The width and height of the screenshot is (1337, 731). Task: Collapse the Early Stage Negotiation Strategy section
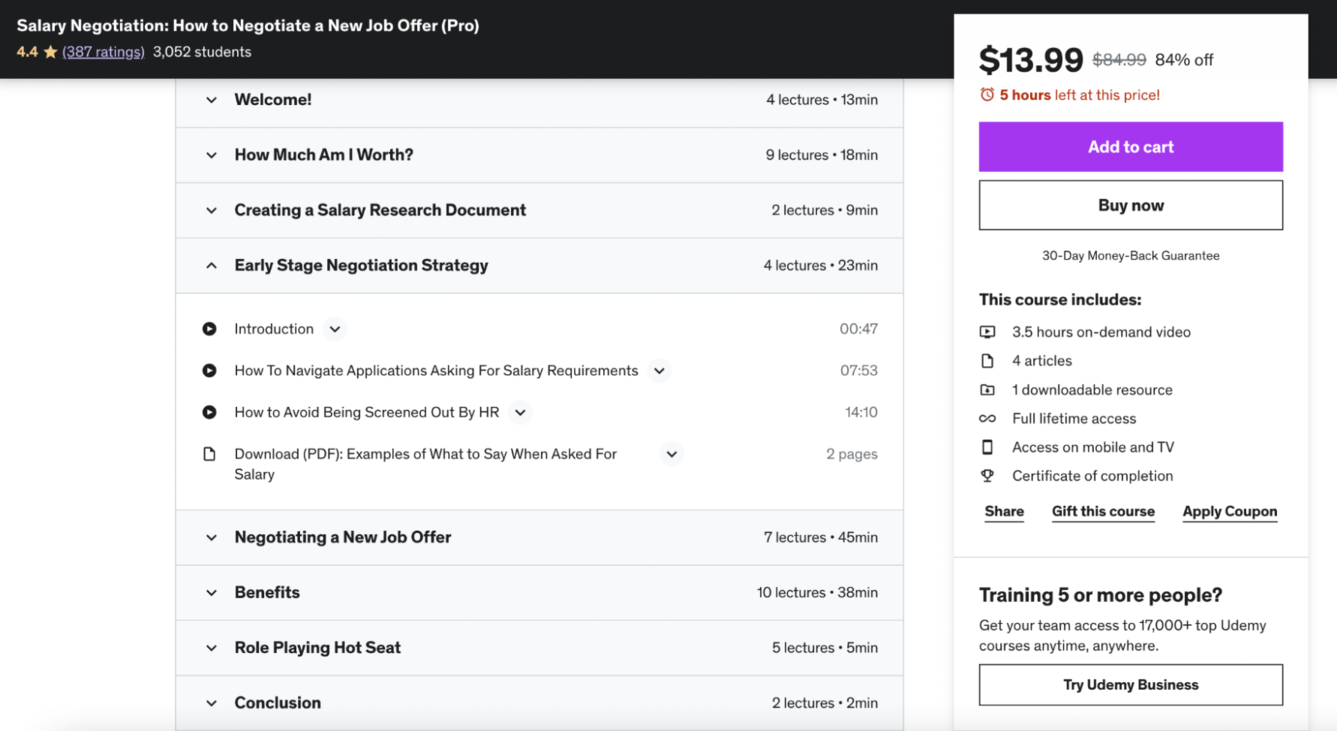coord(211,266)
